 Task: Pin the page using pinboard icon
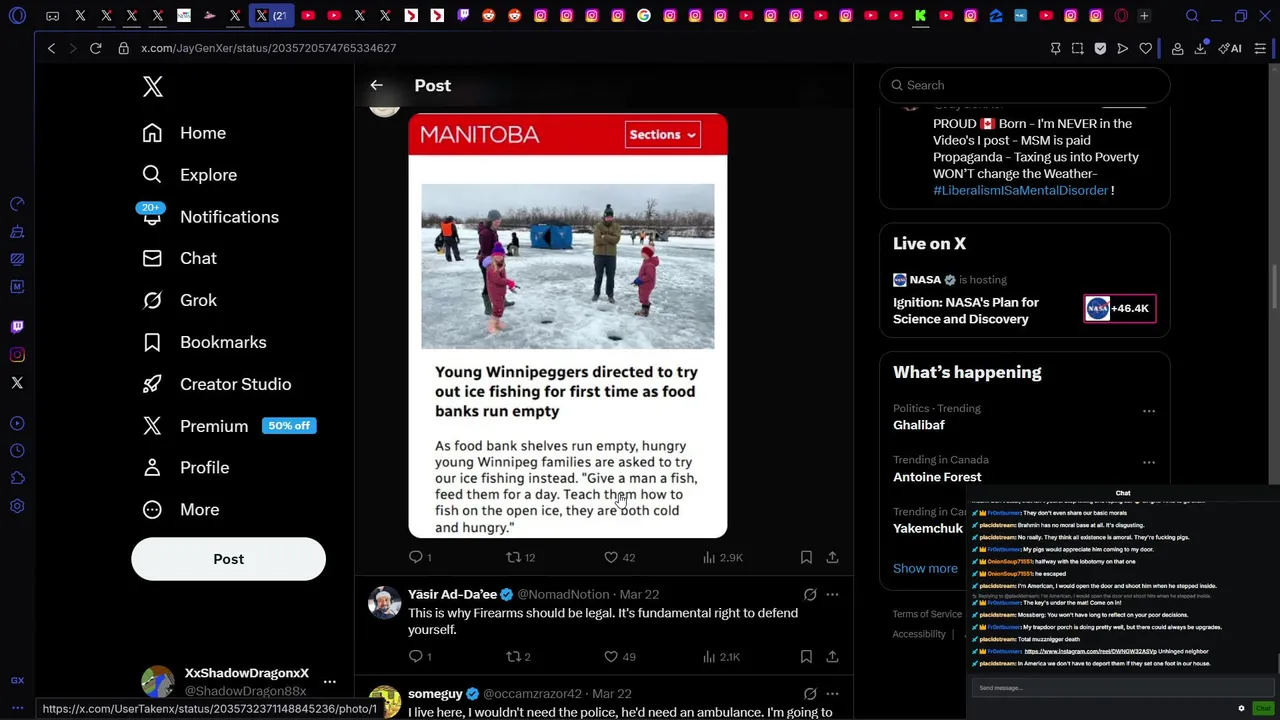1055,48
